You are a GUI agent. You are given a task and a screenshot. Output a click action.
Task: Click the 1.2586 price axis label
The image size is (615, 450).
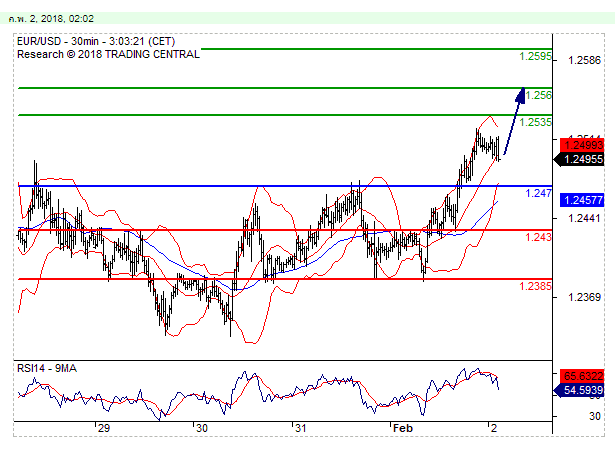point(583,61)
